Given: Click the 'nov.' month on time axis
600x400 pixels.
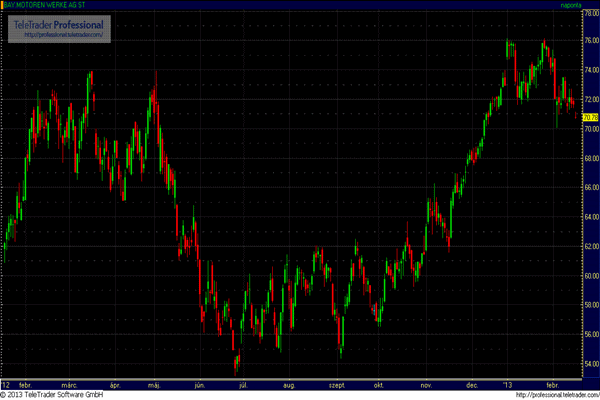Looking at the screenshot, I should point(427,384).
